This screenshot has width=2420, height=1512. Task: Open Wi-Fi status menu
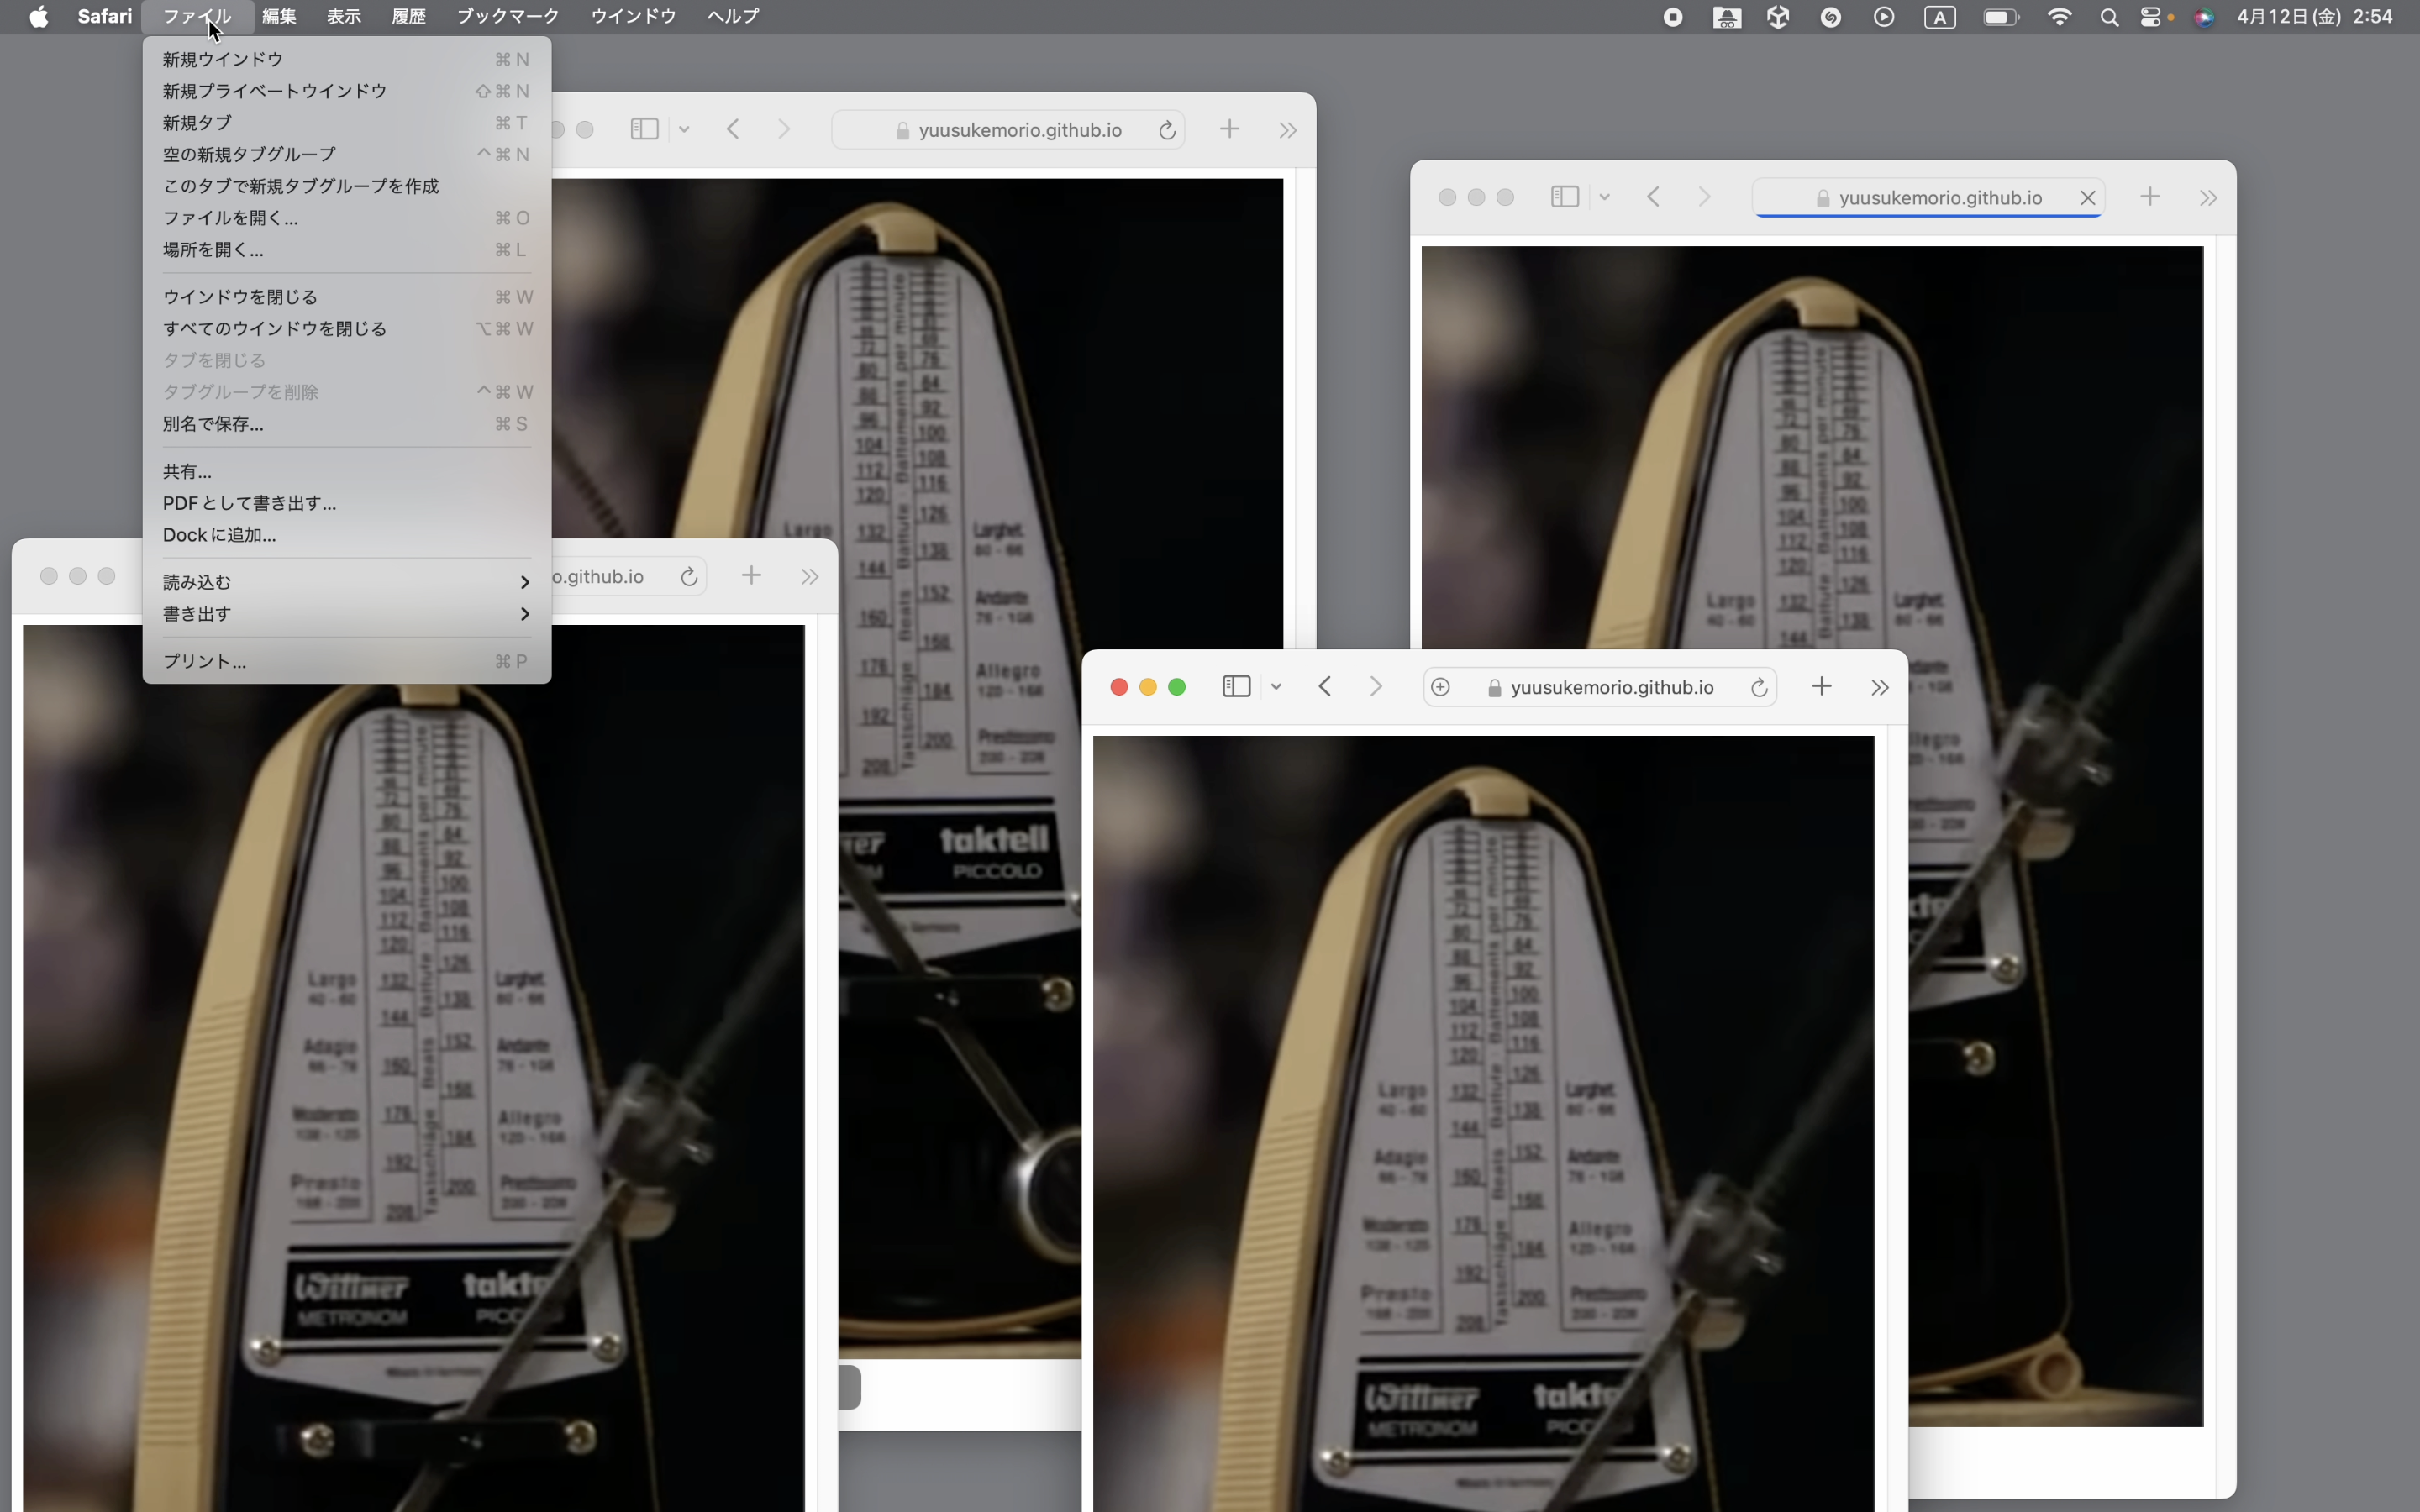coord(2060,17)
